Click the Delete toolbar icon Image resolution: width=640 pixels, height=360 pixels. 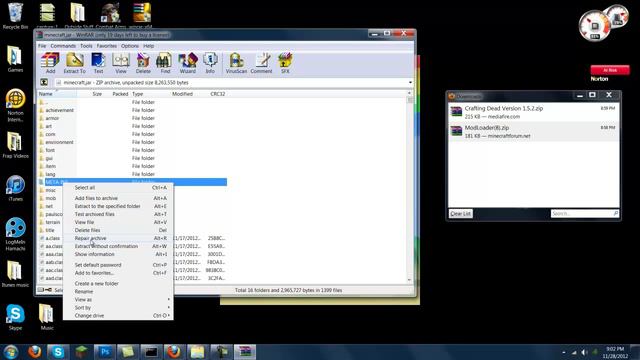pyautogui.click(x=143, y=63)
